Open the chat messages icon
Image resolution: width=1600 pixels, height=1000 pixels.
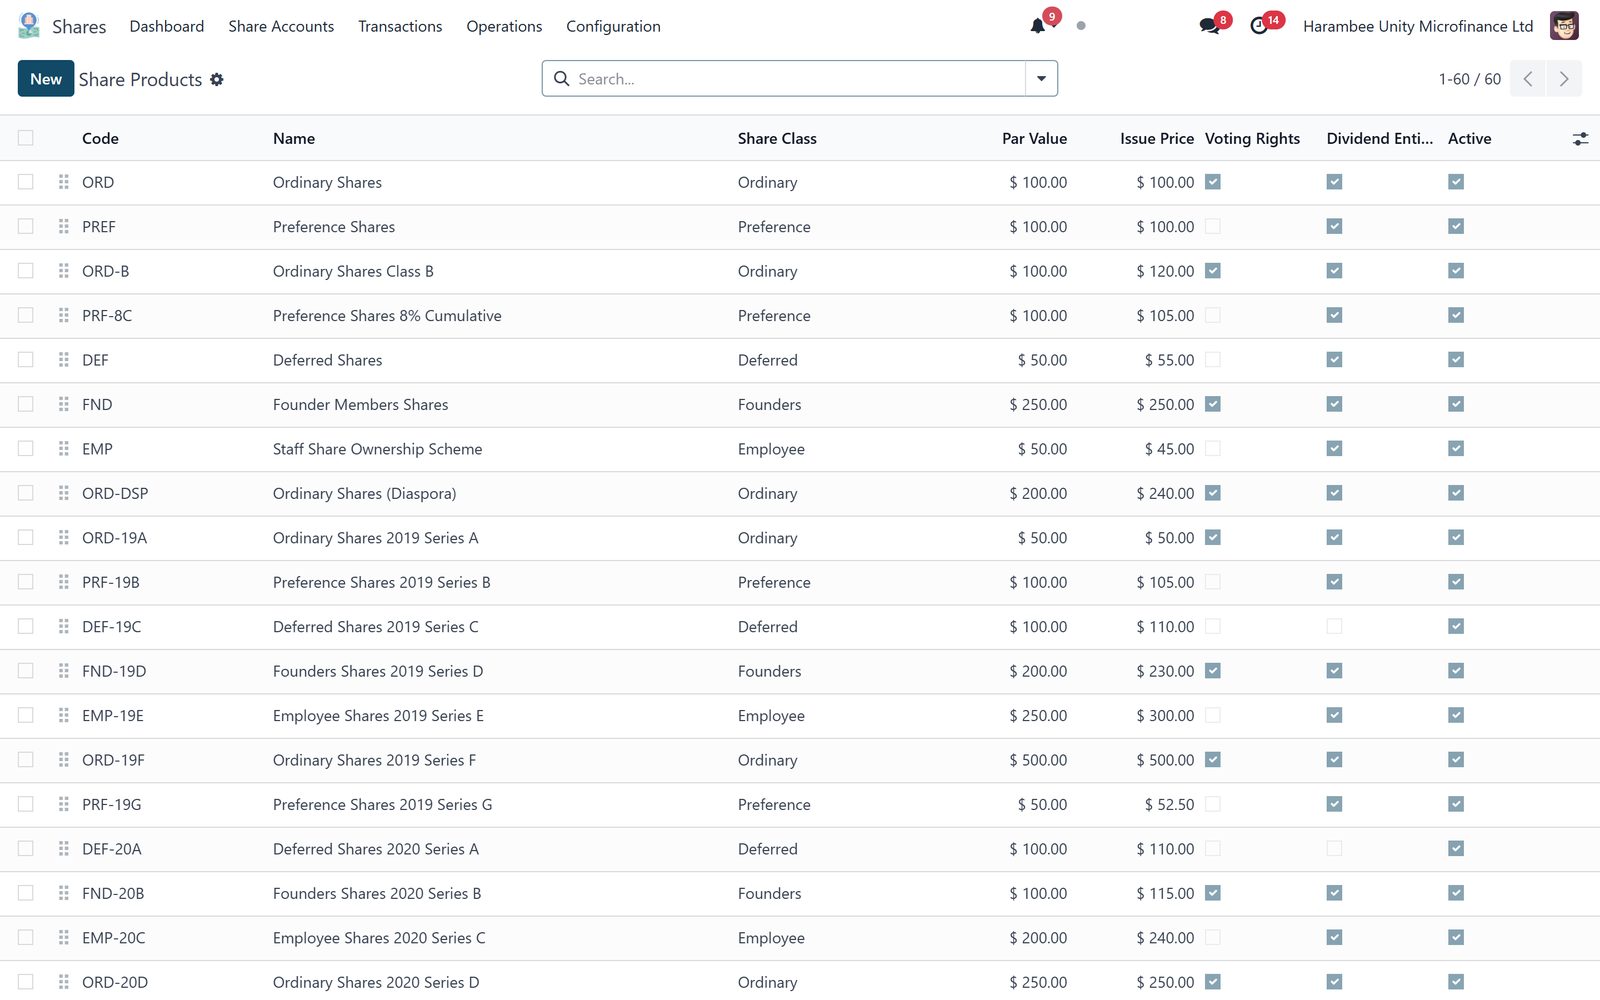tap(1210, 26)
